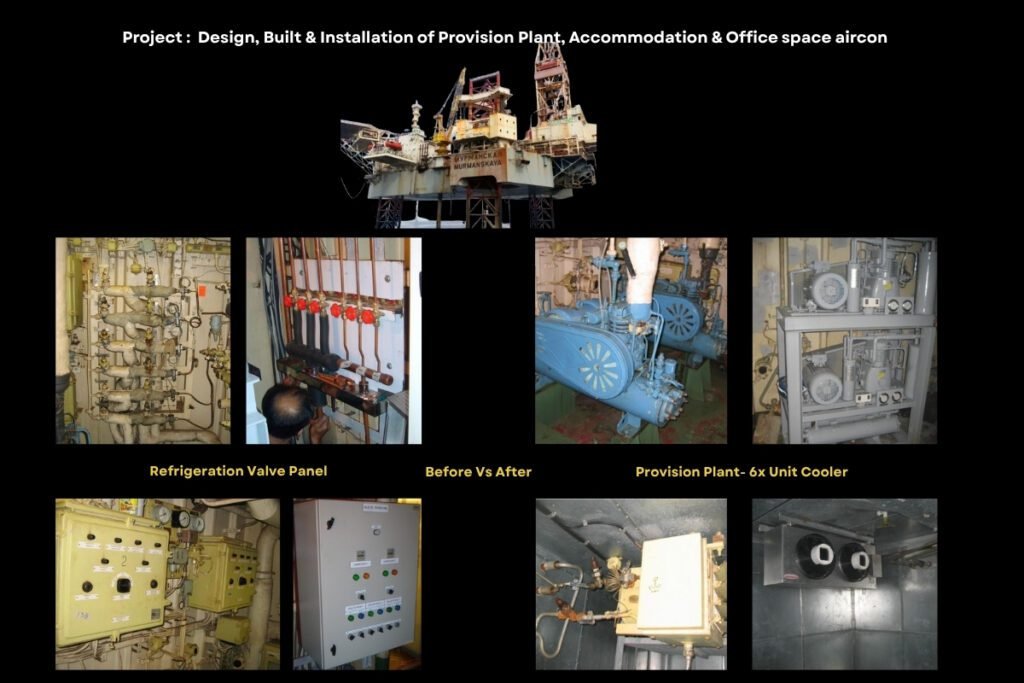Open the old yellow control panel photo

(167, 583)
